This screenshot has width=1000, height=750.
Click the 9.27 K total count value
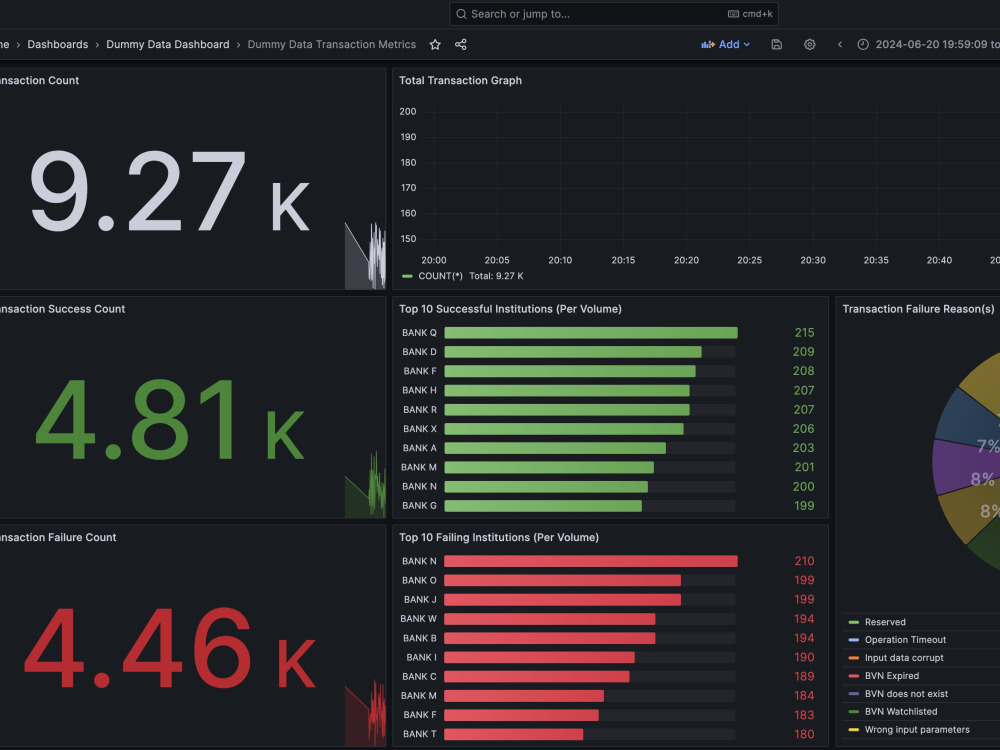[170, 191]
